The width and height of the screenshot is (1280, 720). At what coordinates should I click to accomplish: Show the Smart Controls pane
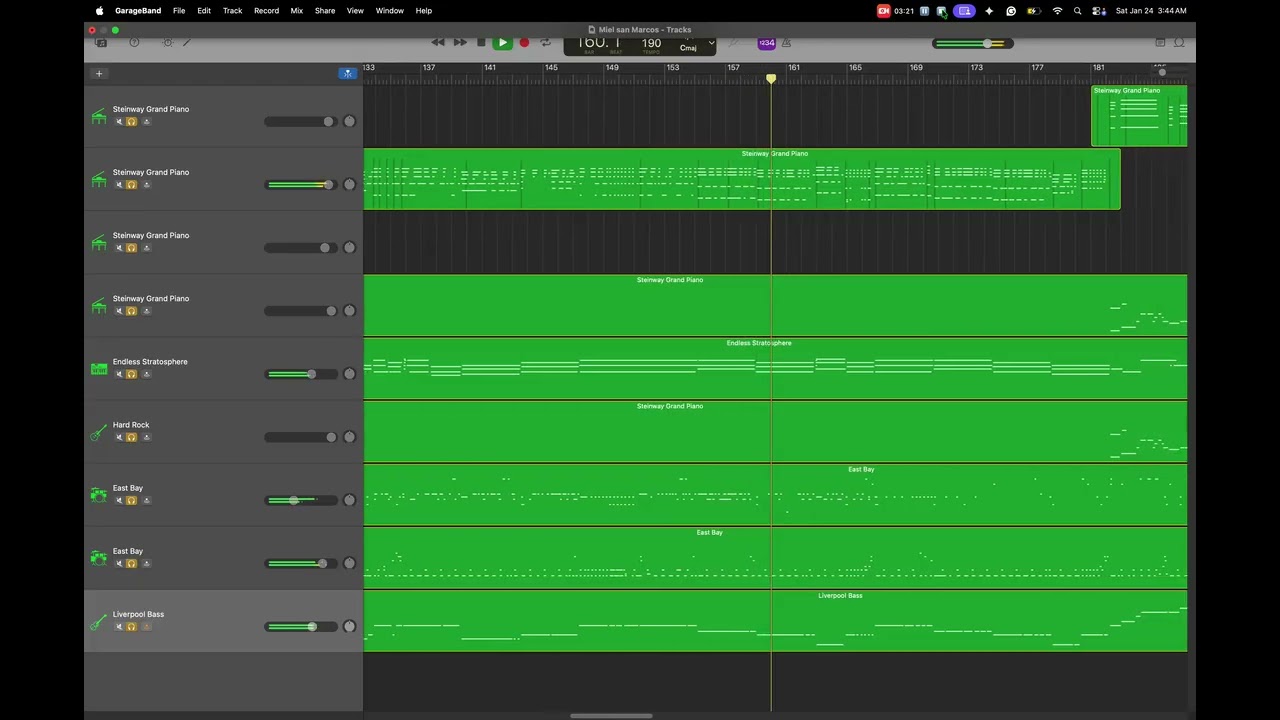(x=167, y=43)
